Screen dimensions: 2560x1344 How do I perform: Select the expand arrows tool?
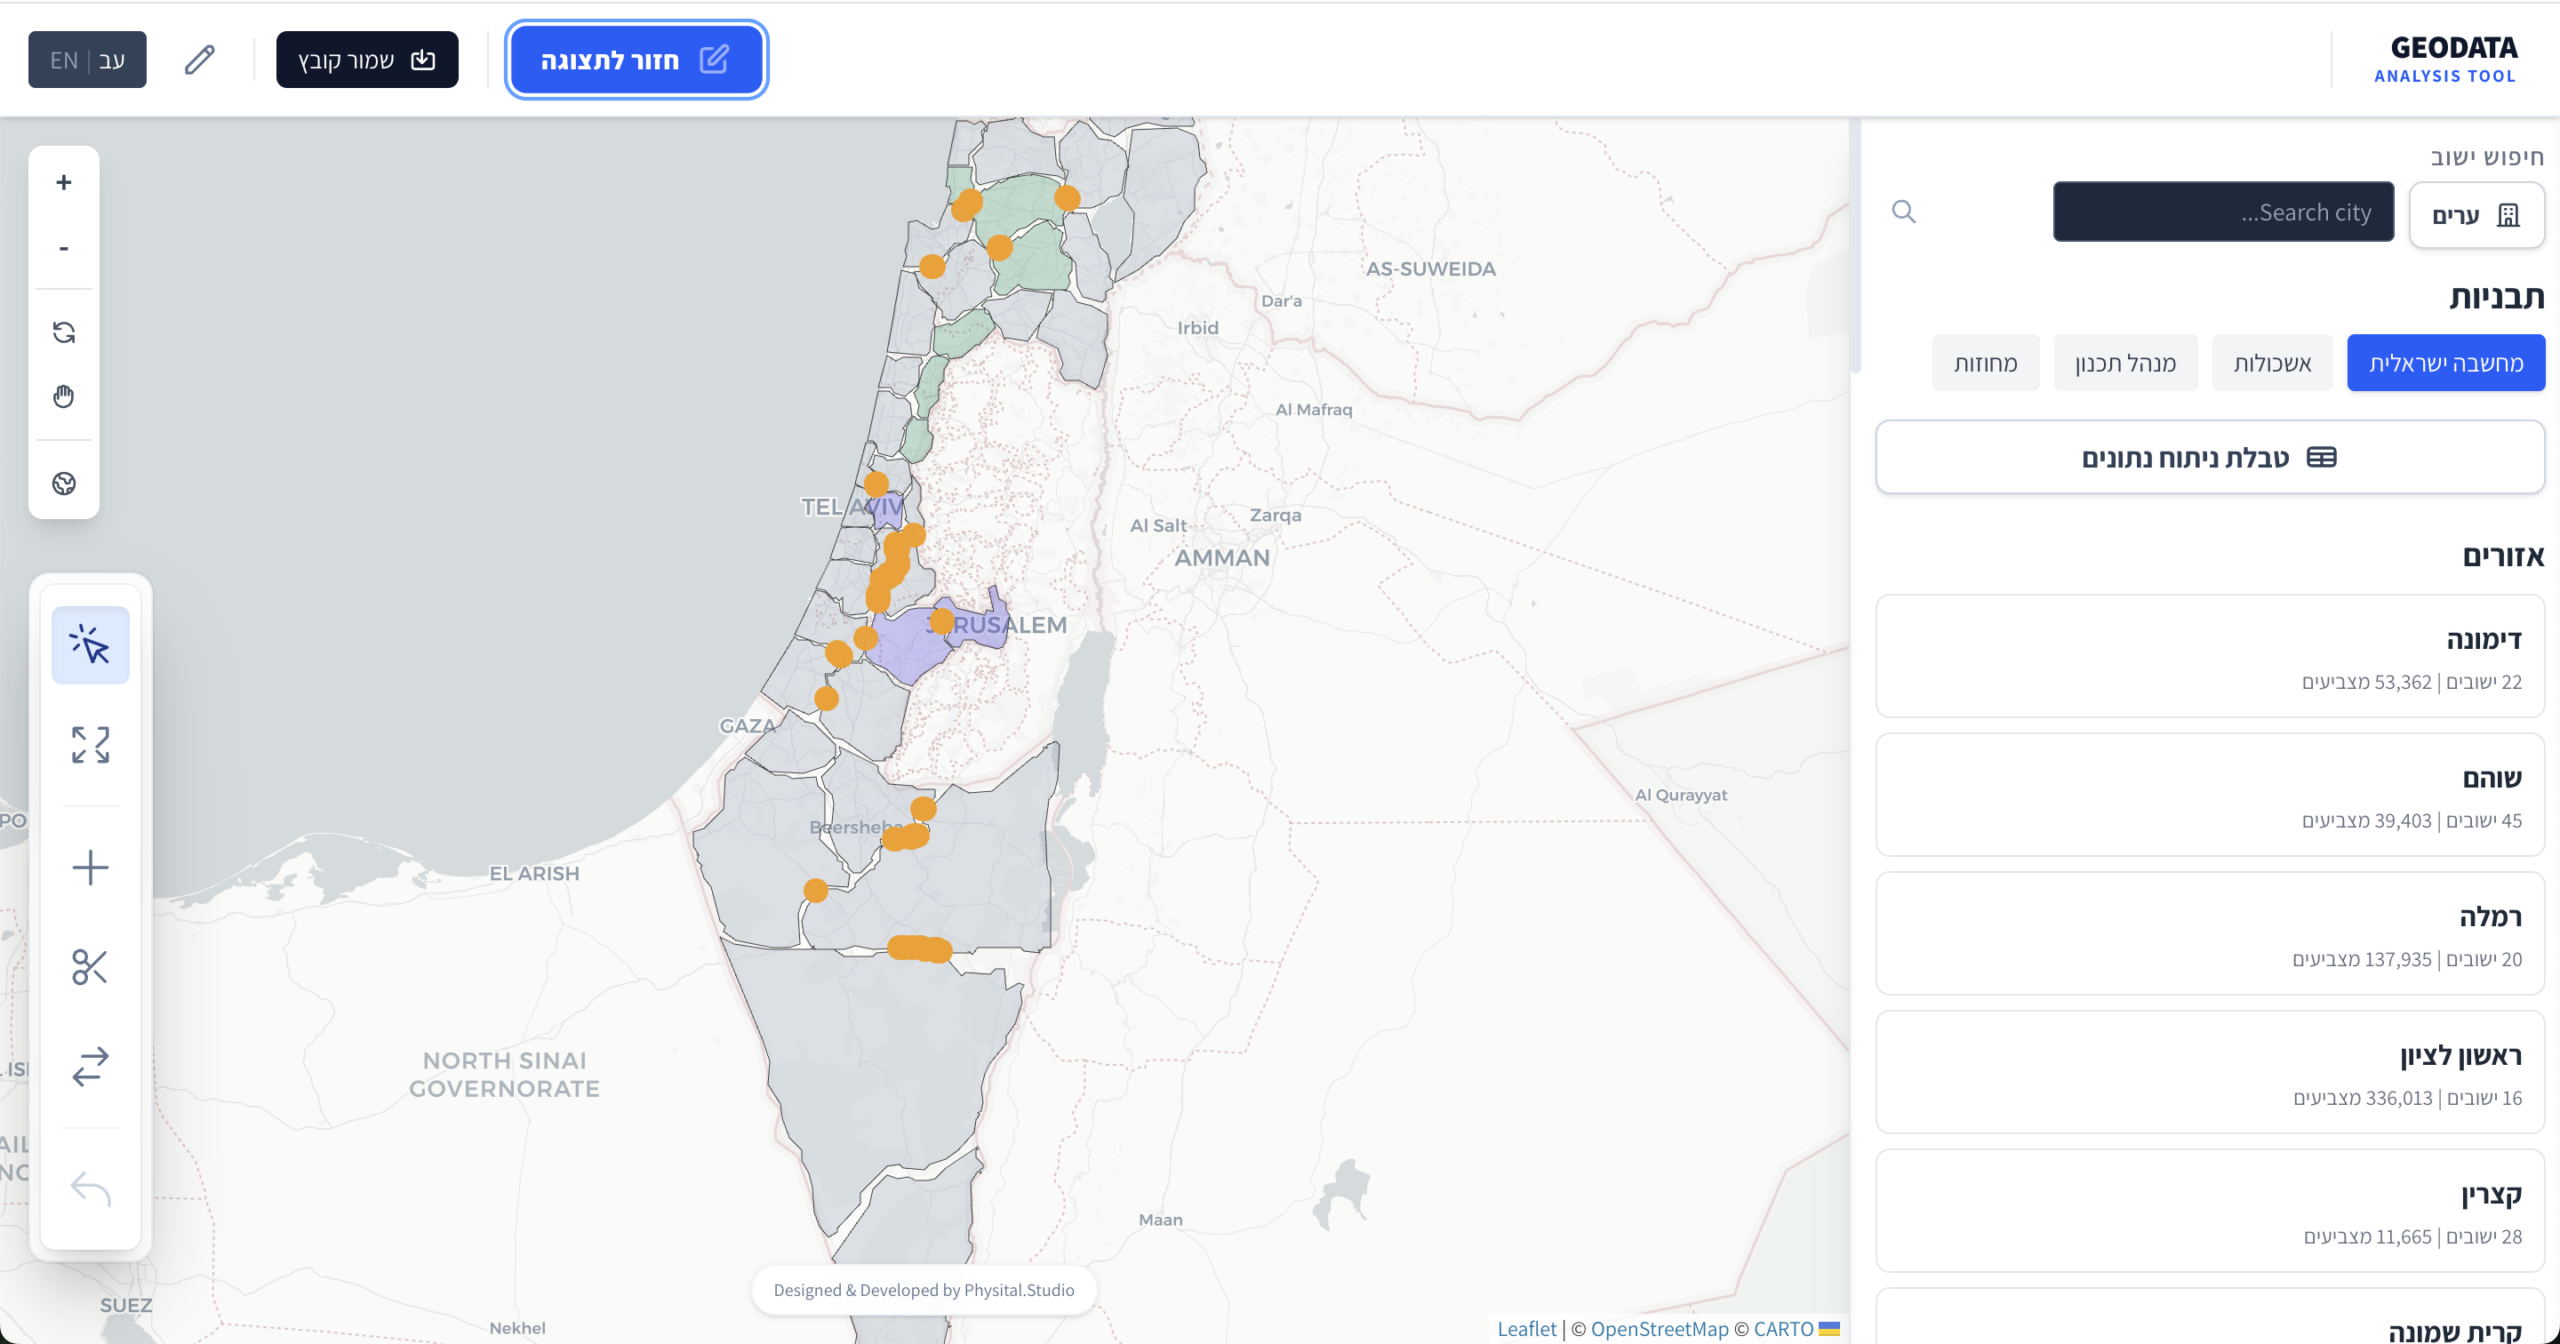pyautogui.click(x=90, y=745)
